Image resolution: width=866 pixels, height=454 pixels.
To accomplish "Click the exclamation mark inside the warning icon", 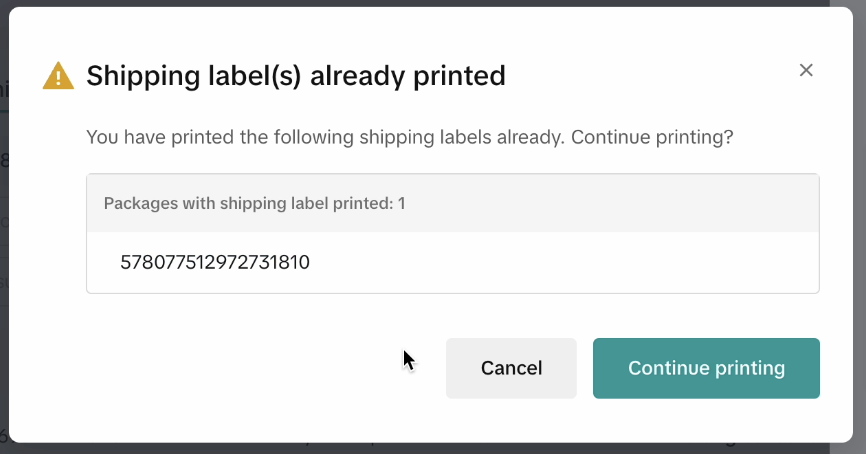I will tap(58, 77).
